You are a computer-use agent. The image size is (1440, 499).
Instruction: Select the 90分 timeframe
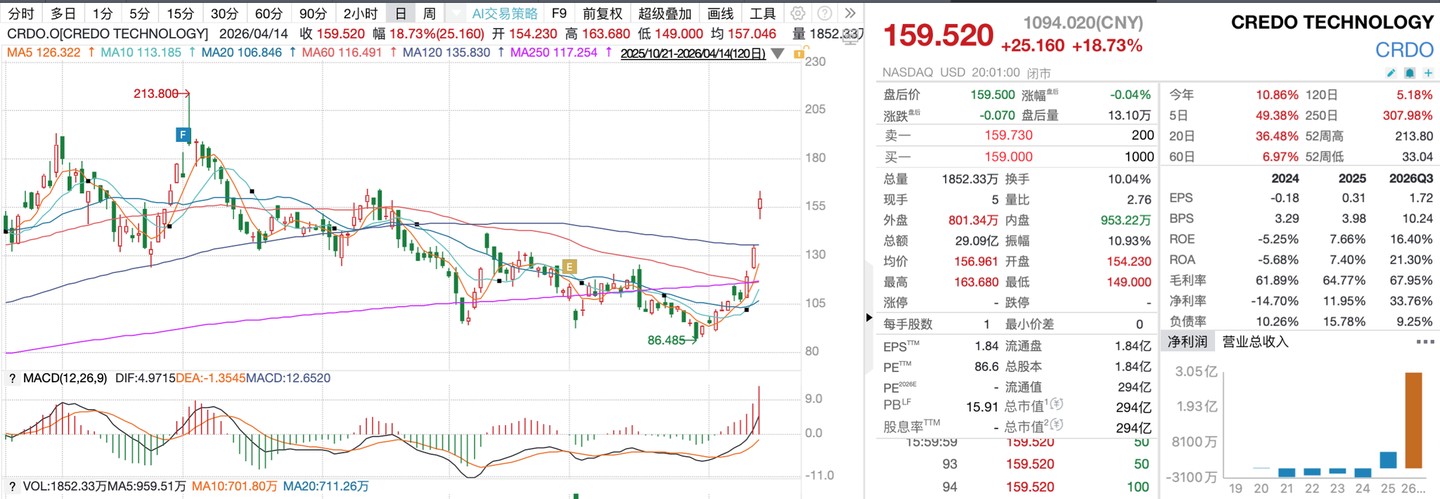click(313, 14)
